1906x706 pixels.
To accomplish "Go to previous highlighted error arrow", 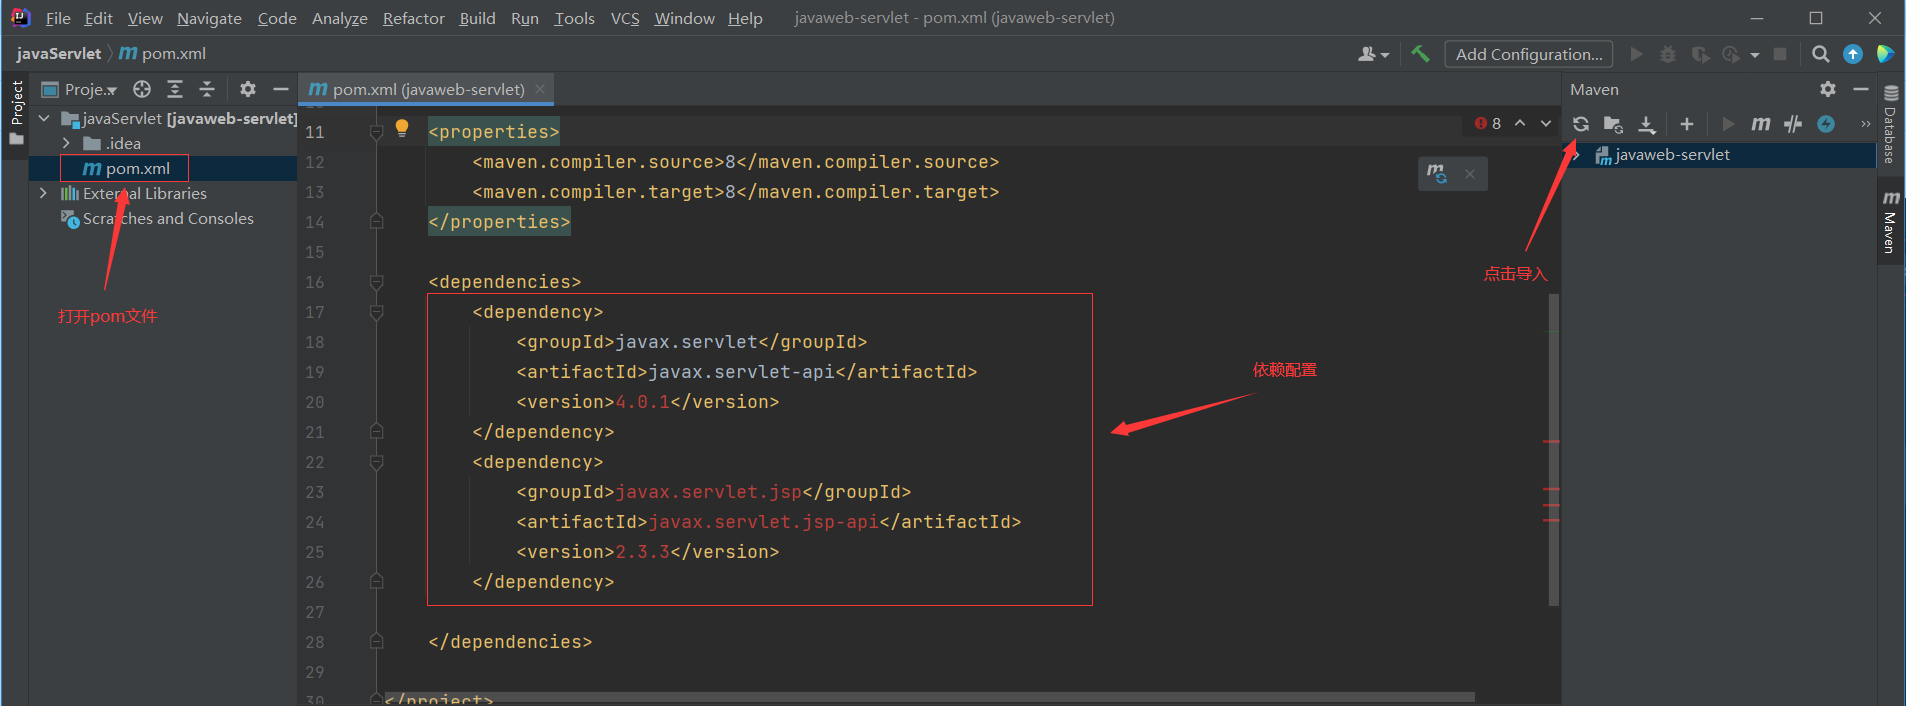I will pyautogui.click(x=1520, y=123).
